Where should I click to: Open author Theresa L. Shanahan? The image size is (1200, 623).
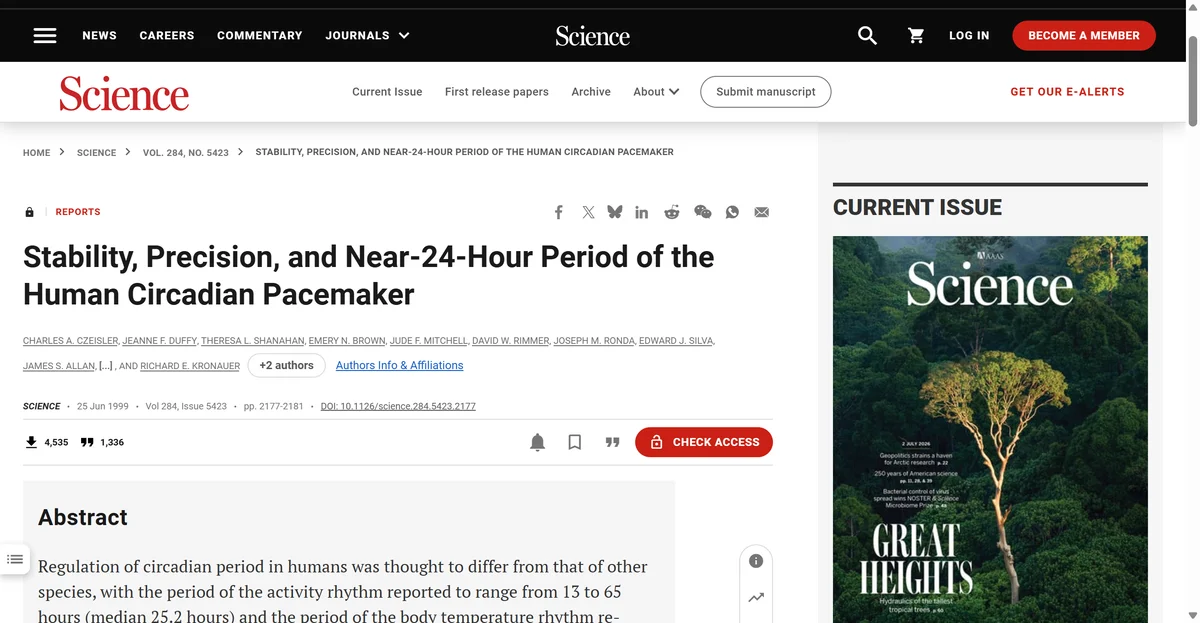click(251, 341)
